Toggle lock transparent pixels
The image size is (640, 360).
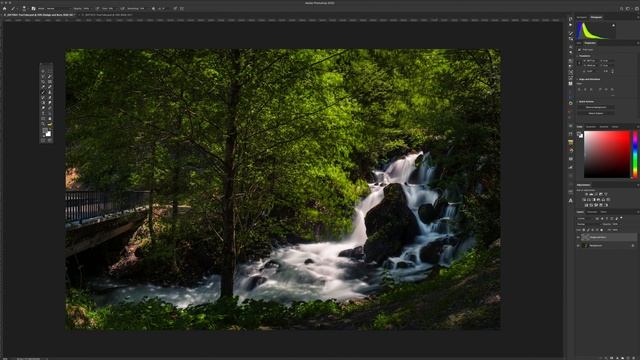point(584,230)
